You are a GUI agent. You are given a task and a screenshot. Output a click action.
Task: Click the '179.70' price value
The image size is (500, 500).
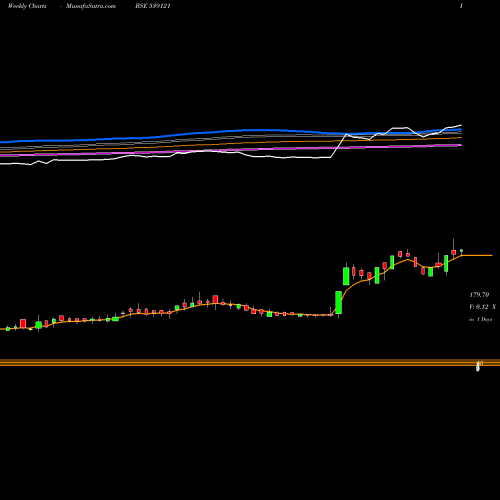coord(479,295)
